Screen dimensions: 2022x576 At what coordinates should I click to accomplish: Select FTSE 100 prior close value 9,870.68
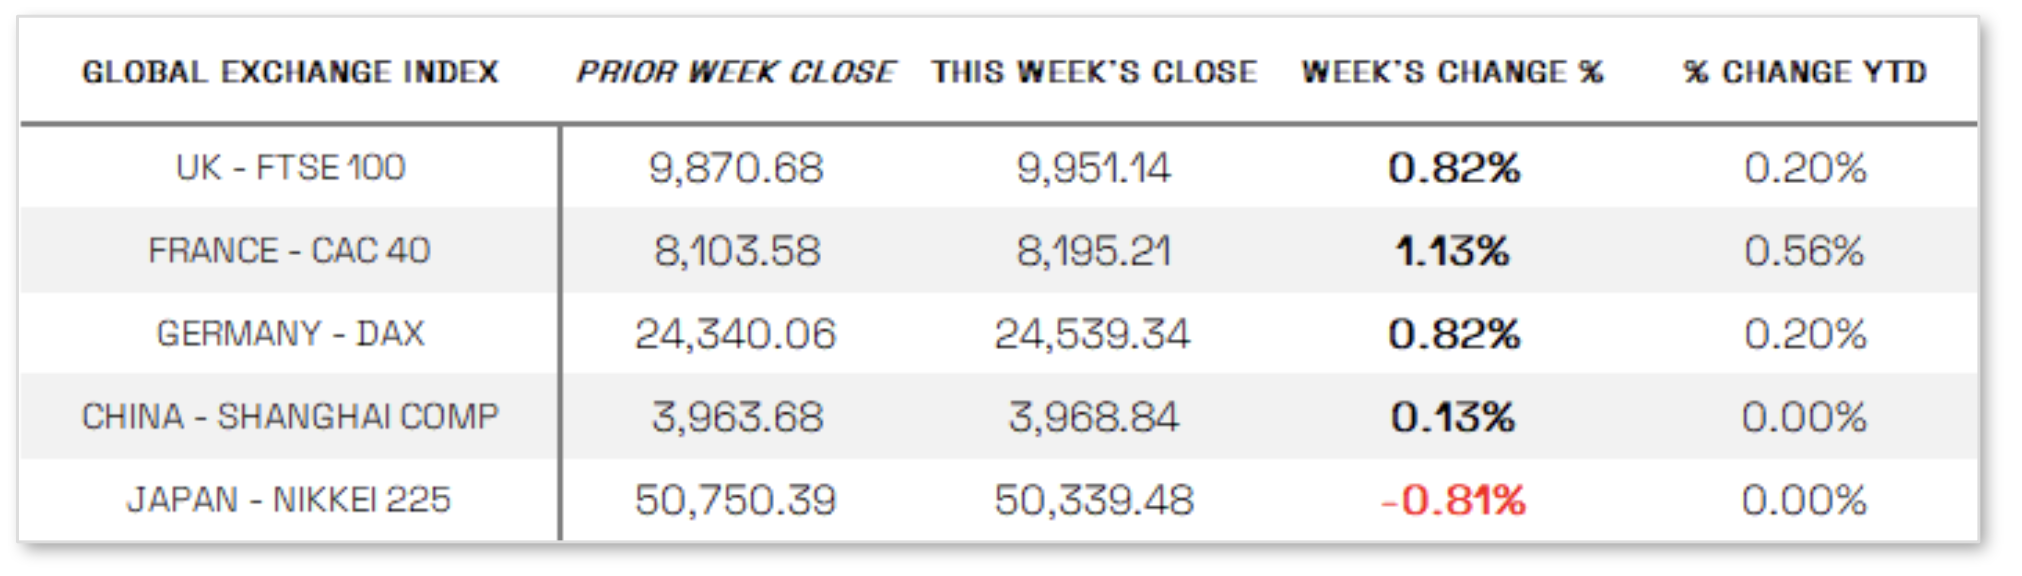pos(736,168)
